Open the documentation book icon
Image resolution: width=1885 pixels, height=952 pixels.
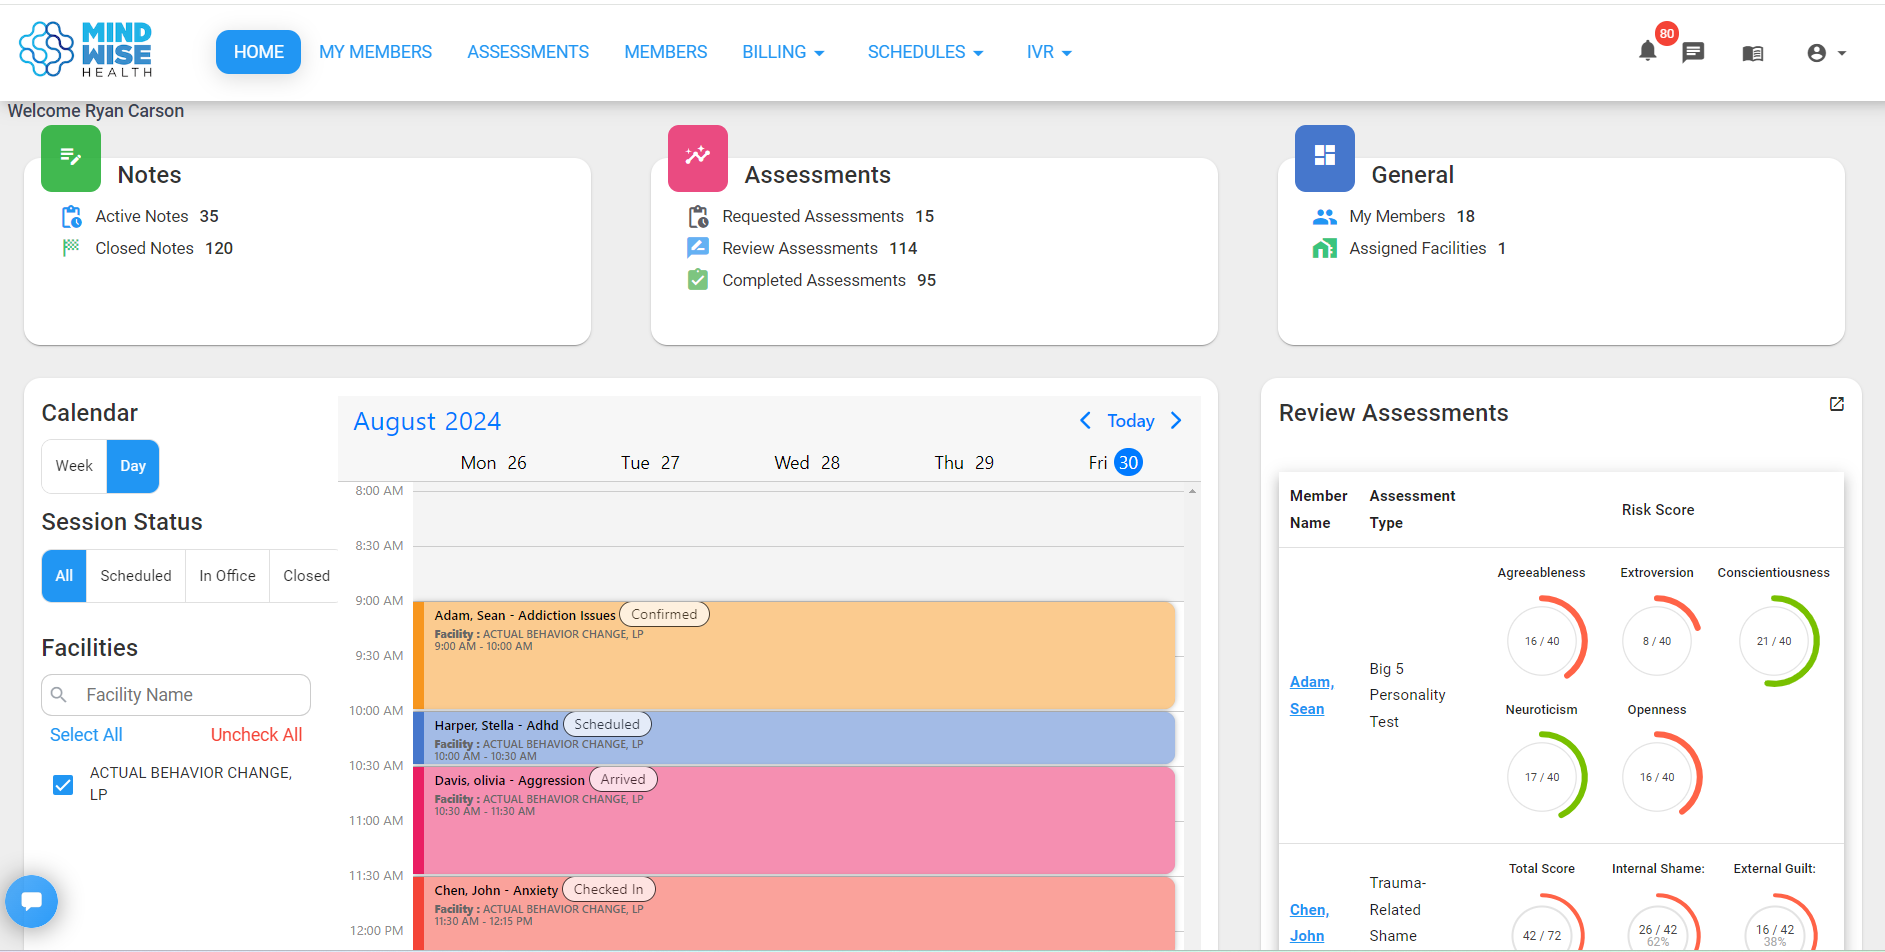[x=1752, y=52]
